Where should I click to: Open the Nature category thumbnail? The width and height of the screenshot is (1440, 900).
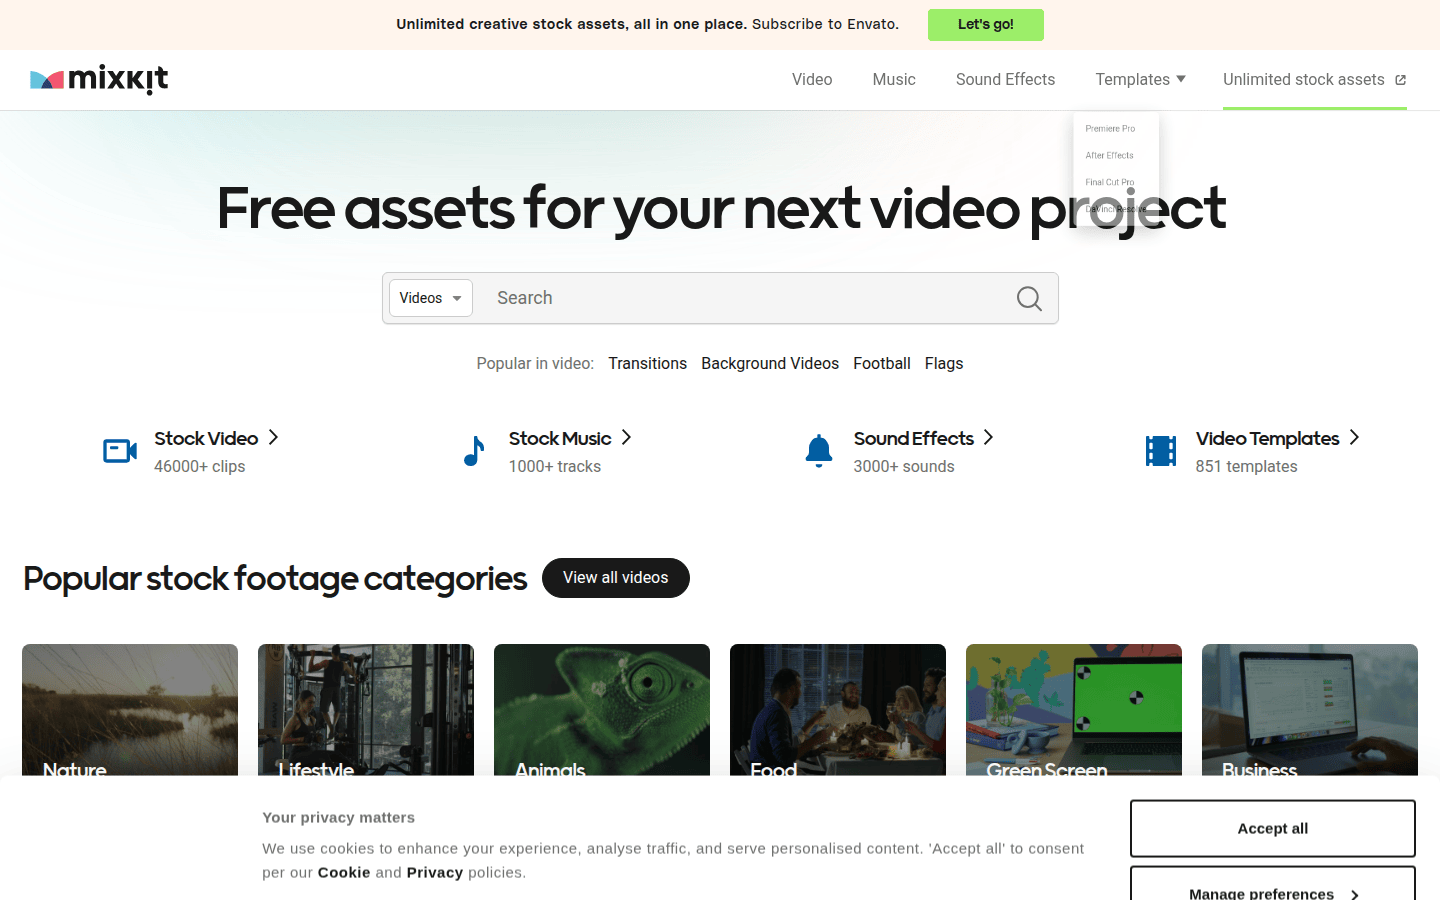click(130, 710)
